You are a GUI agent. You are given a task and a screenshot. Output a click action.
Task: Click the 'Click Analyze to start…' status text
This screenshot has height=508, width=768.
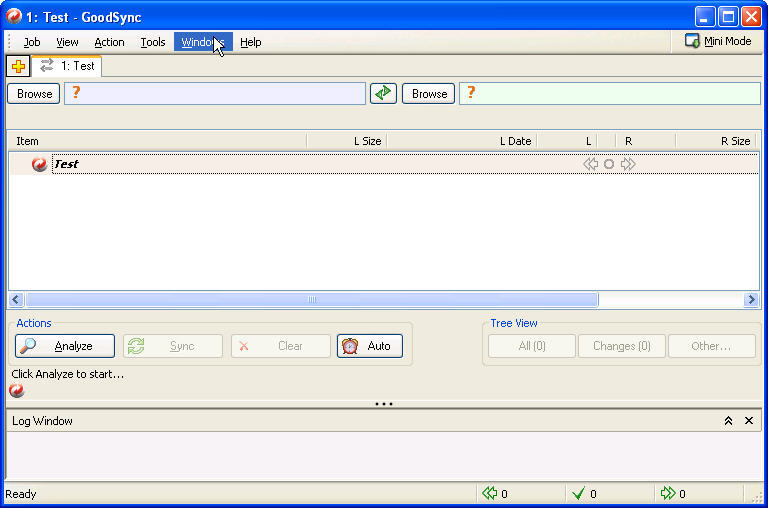point(68,374)
